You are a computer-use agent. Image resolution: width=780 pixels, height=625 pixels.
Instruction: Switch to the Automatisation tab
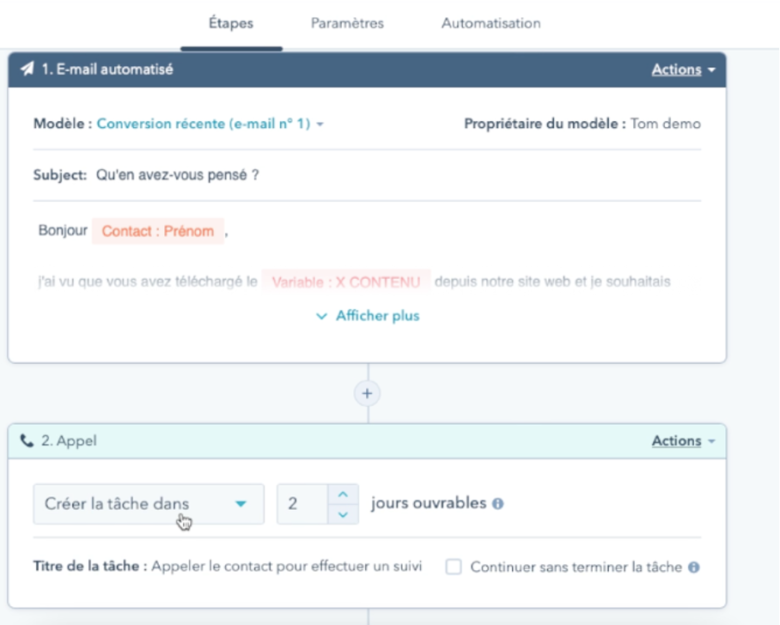click(x=491, y=23)
